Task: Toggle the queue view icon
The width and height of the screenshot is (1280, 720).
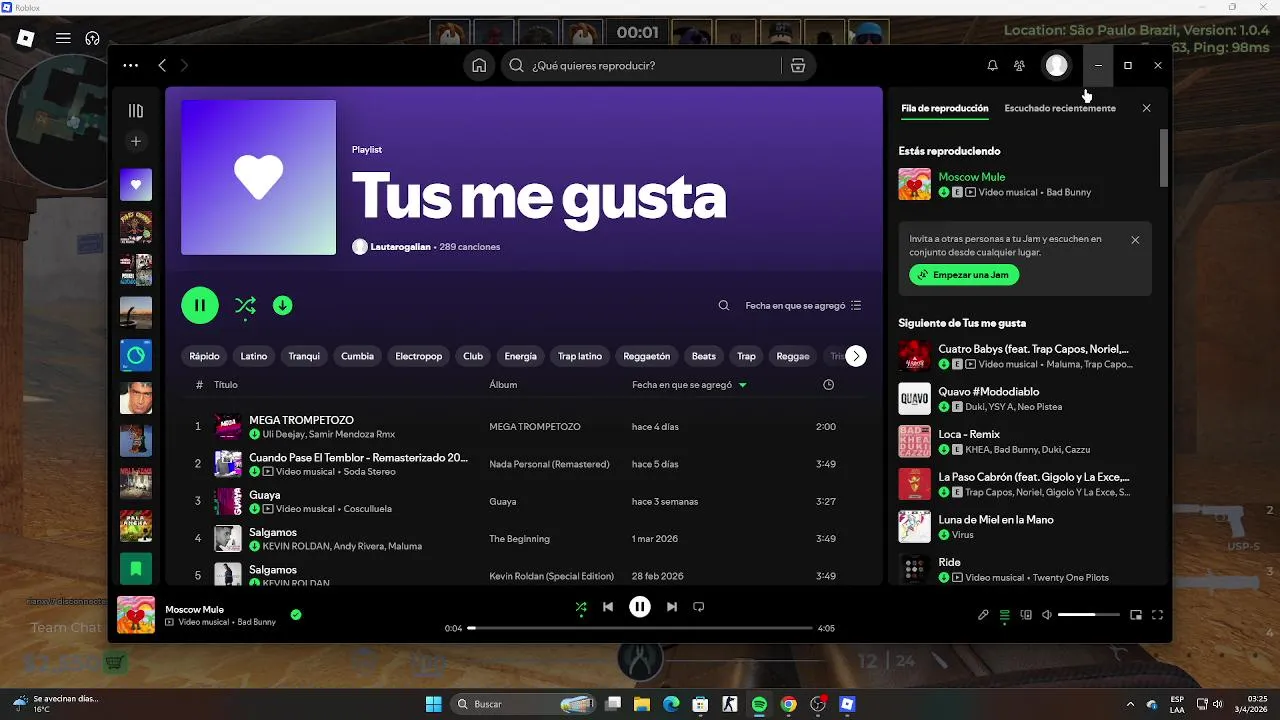Action: (x=1005, y=615)
